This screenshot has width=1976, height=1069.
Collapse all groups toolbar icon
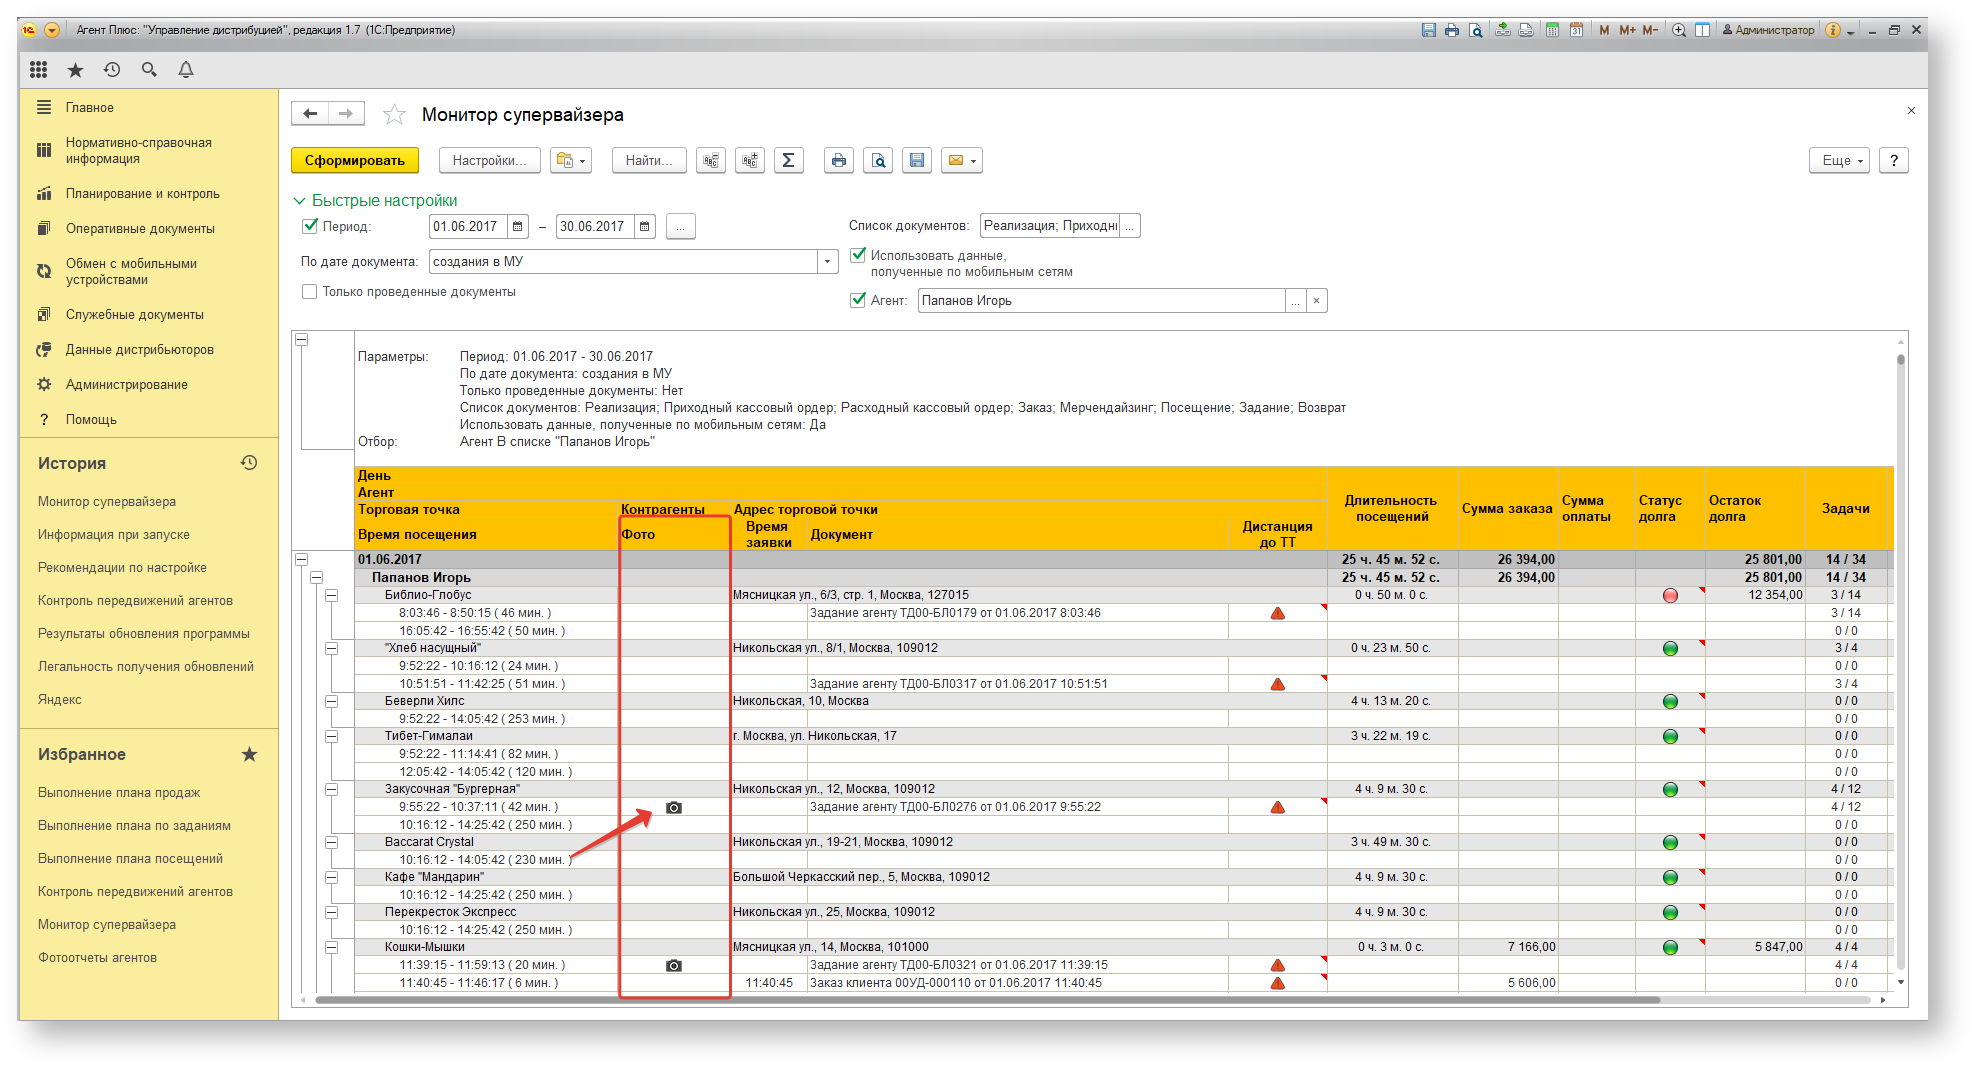711,160
